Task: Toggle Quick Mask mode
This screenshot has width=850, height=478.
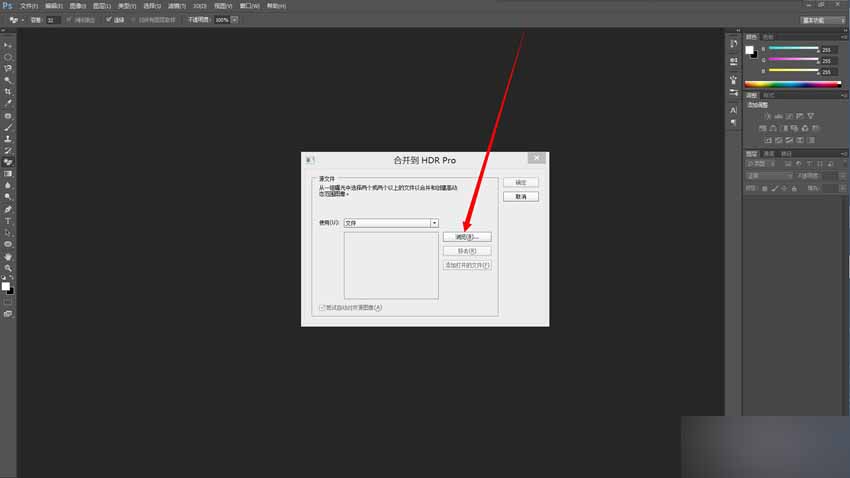Action: 8,302
